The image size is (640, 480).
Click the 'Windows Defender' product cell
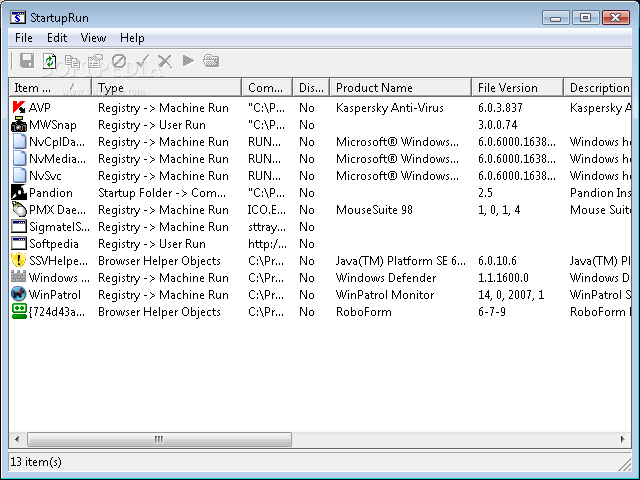(386, 278)
